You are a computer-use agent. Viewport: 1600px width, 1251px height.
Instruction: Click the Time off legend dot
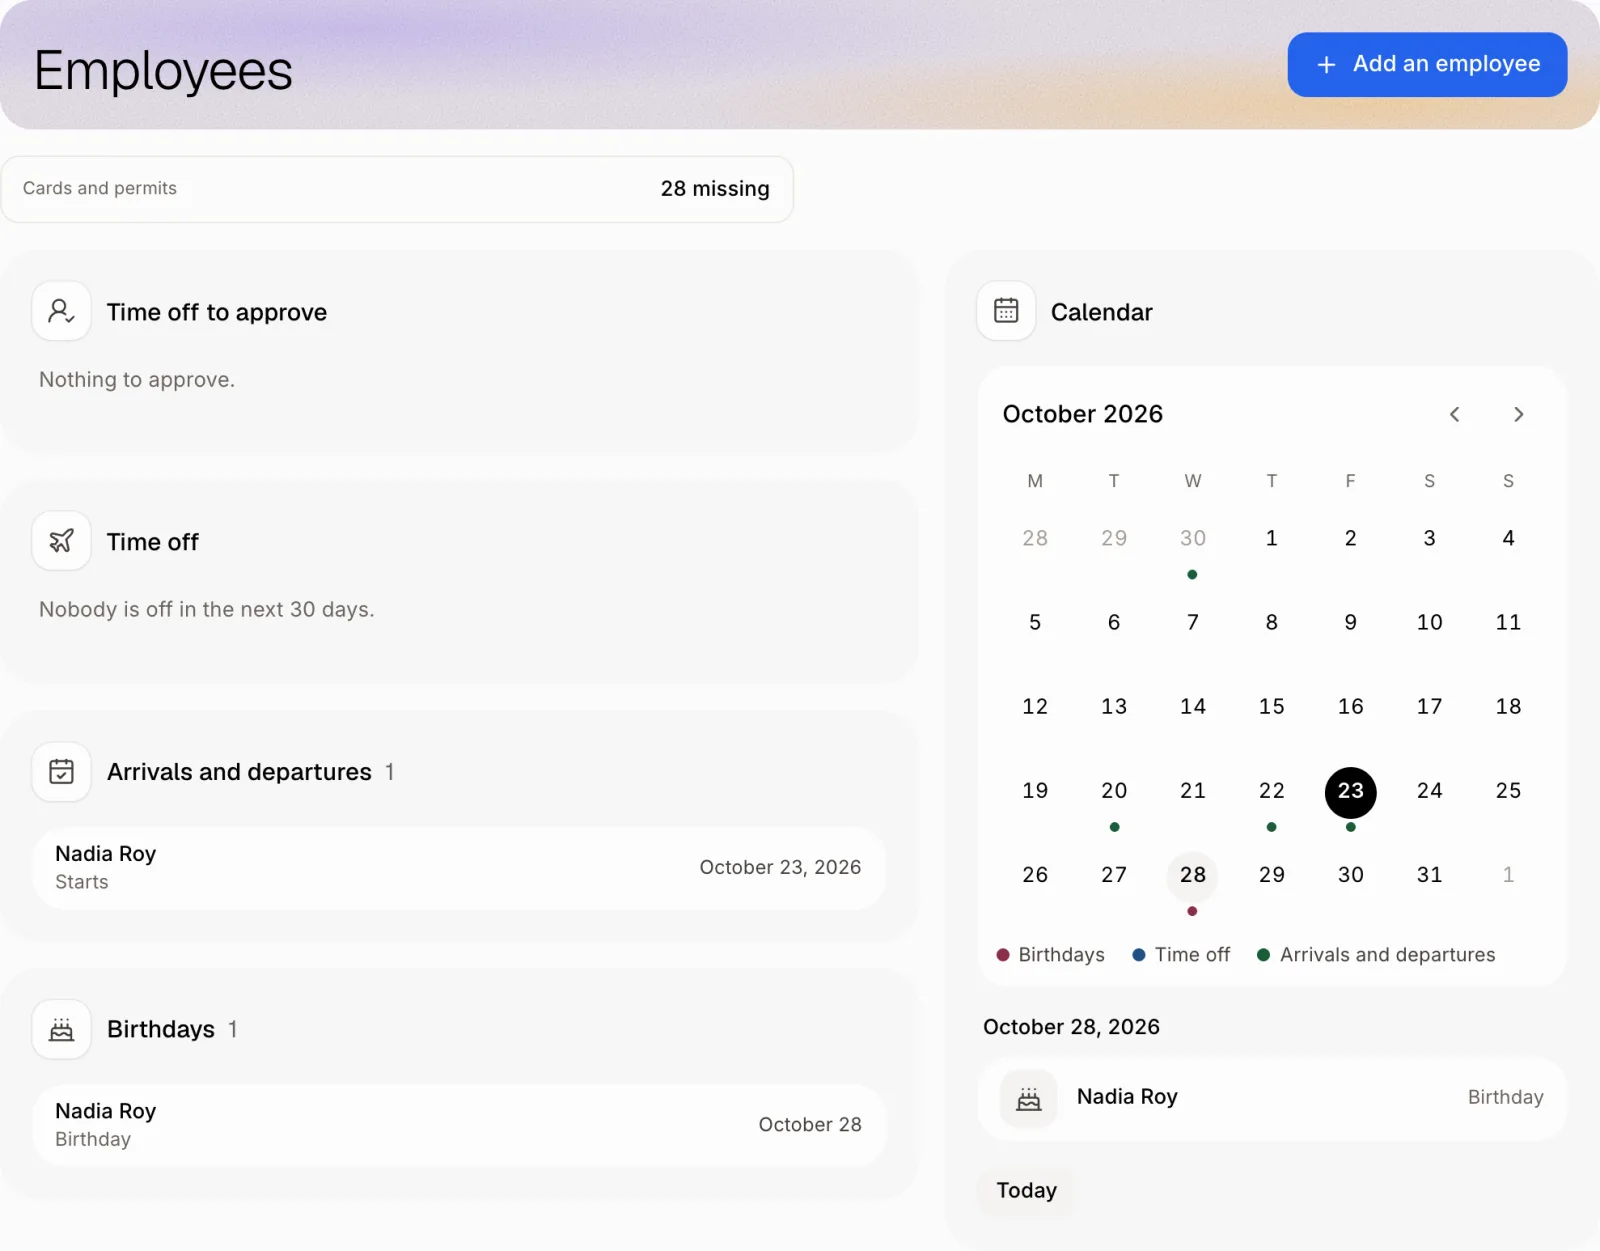[x=1138, y=955]
